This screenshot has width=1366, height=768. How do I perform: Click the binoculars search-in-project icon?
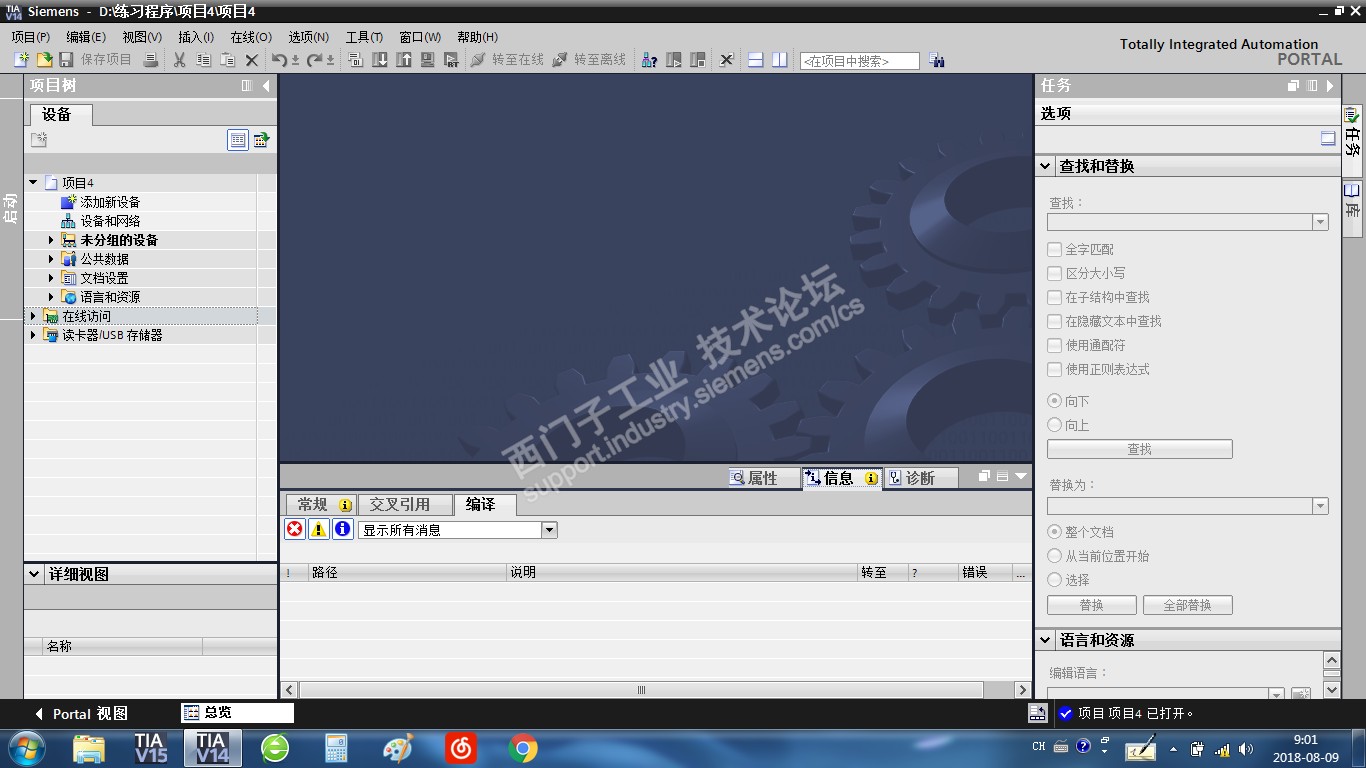[x=936, y=60]
